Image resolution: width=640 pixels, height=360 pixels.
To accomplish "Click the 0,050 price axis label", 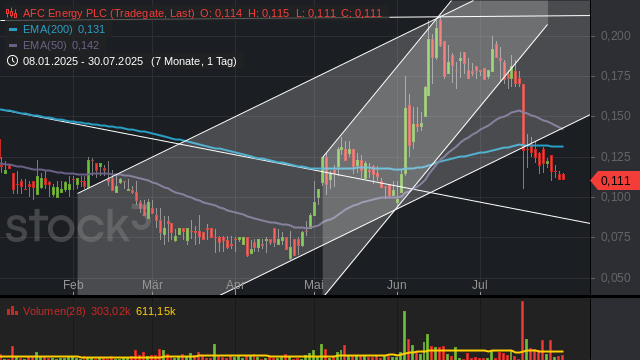I will pos(616,278).
